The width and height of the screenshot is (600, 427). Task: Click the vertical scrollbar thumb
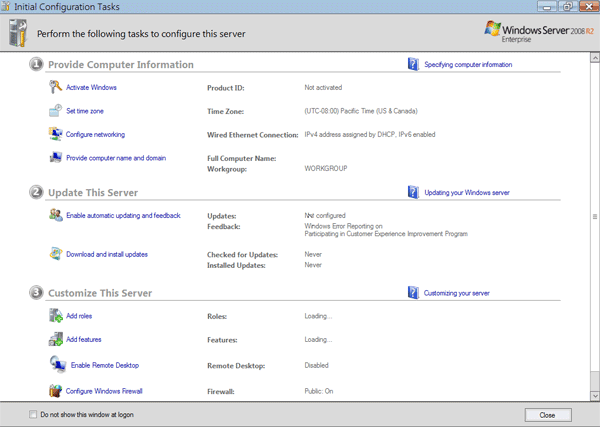pyautogui.click(x=595, y=217)
